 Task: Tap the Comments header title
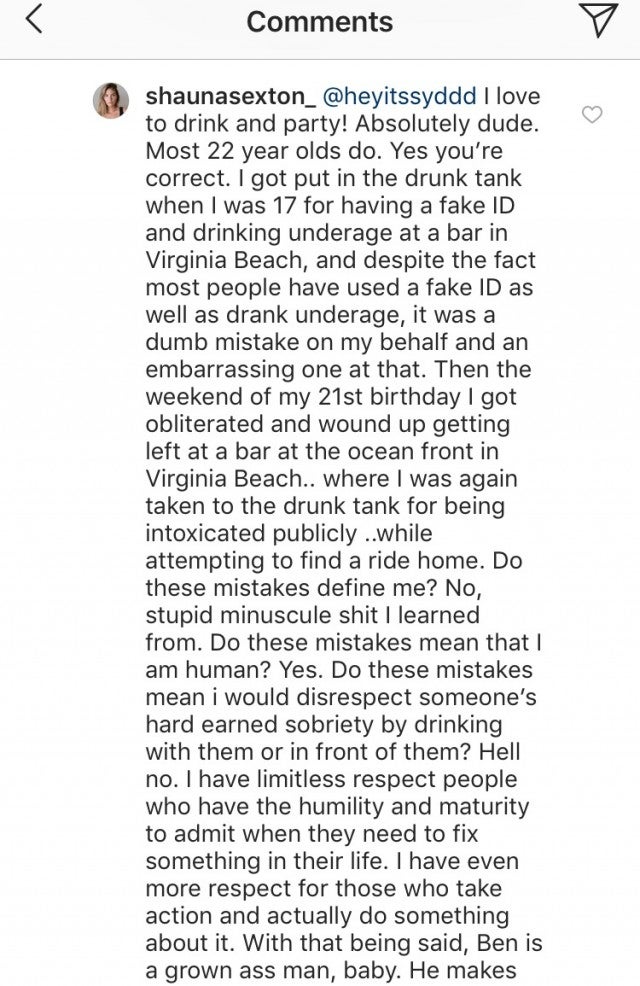click(x=319, y=22)
